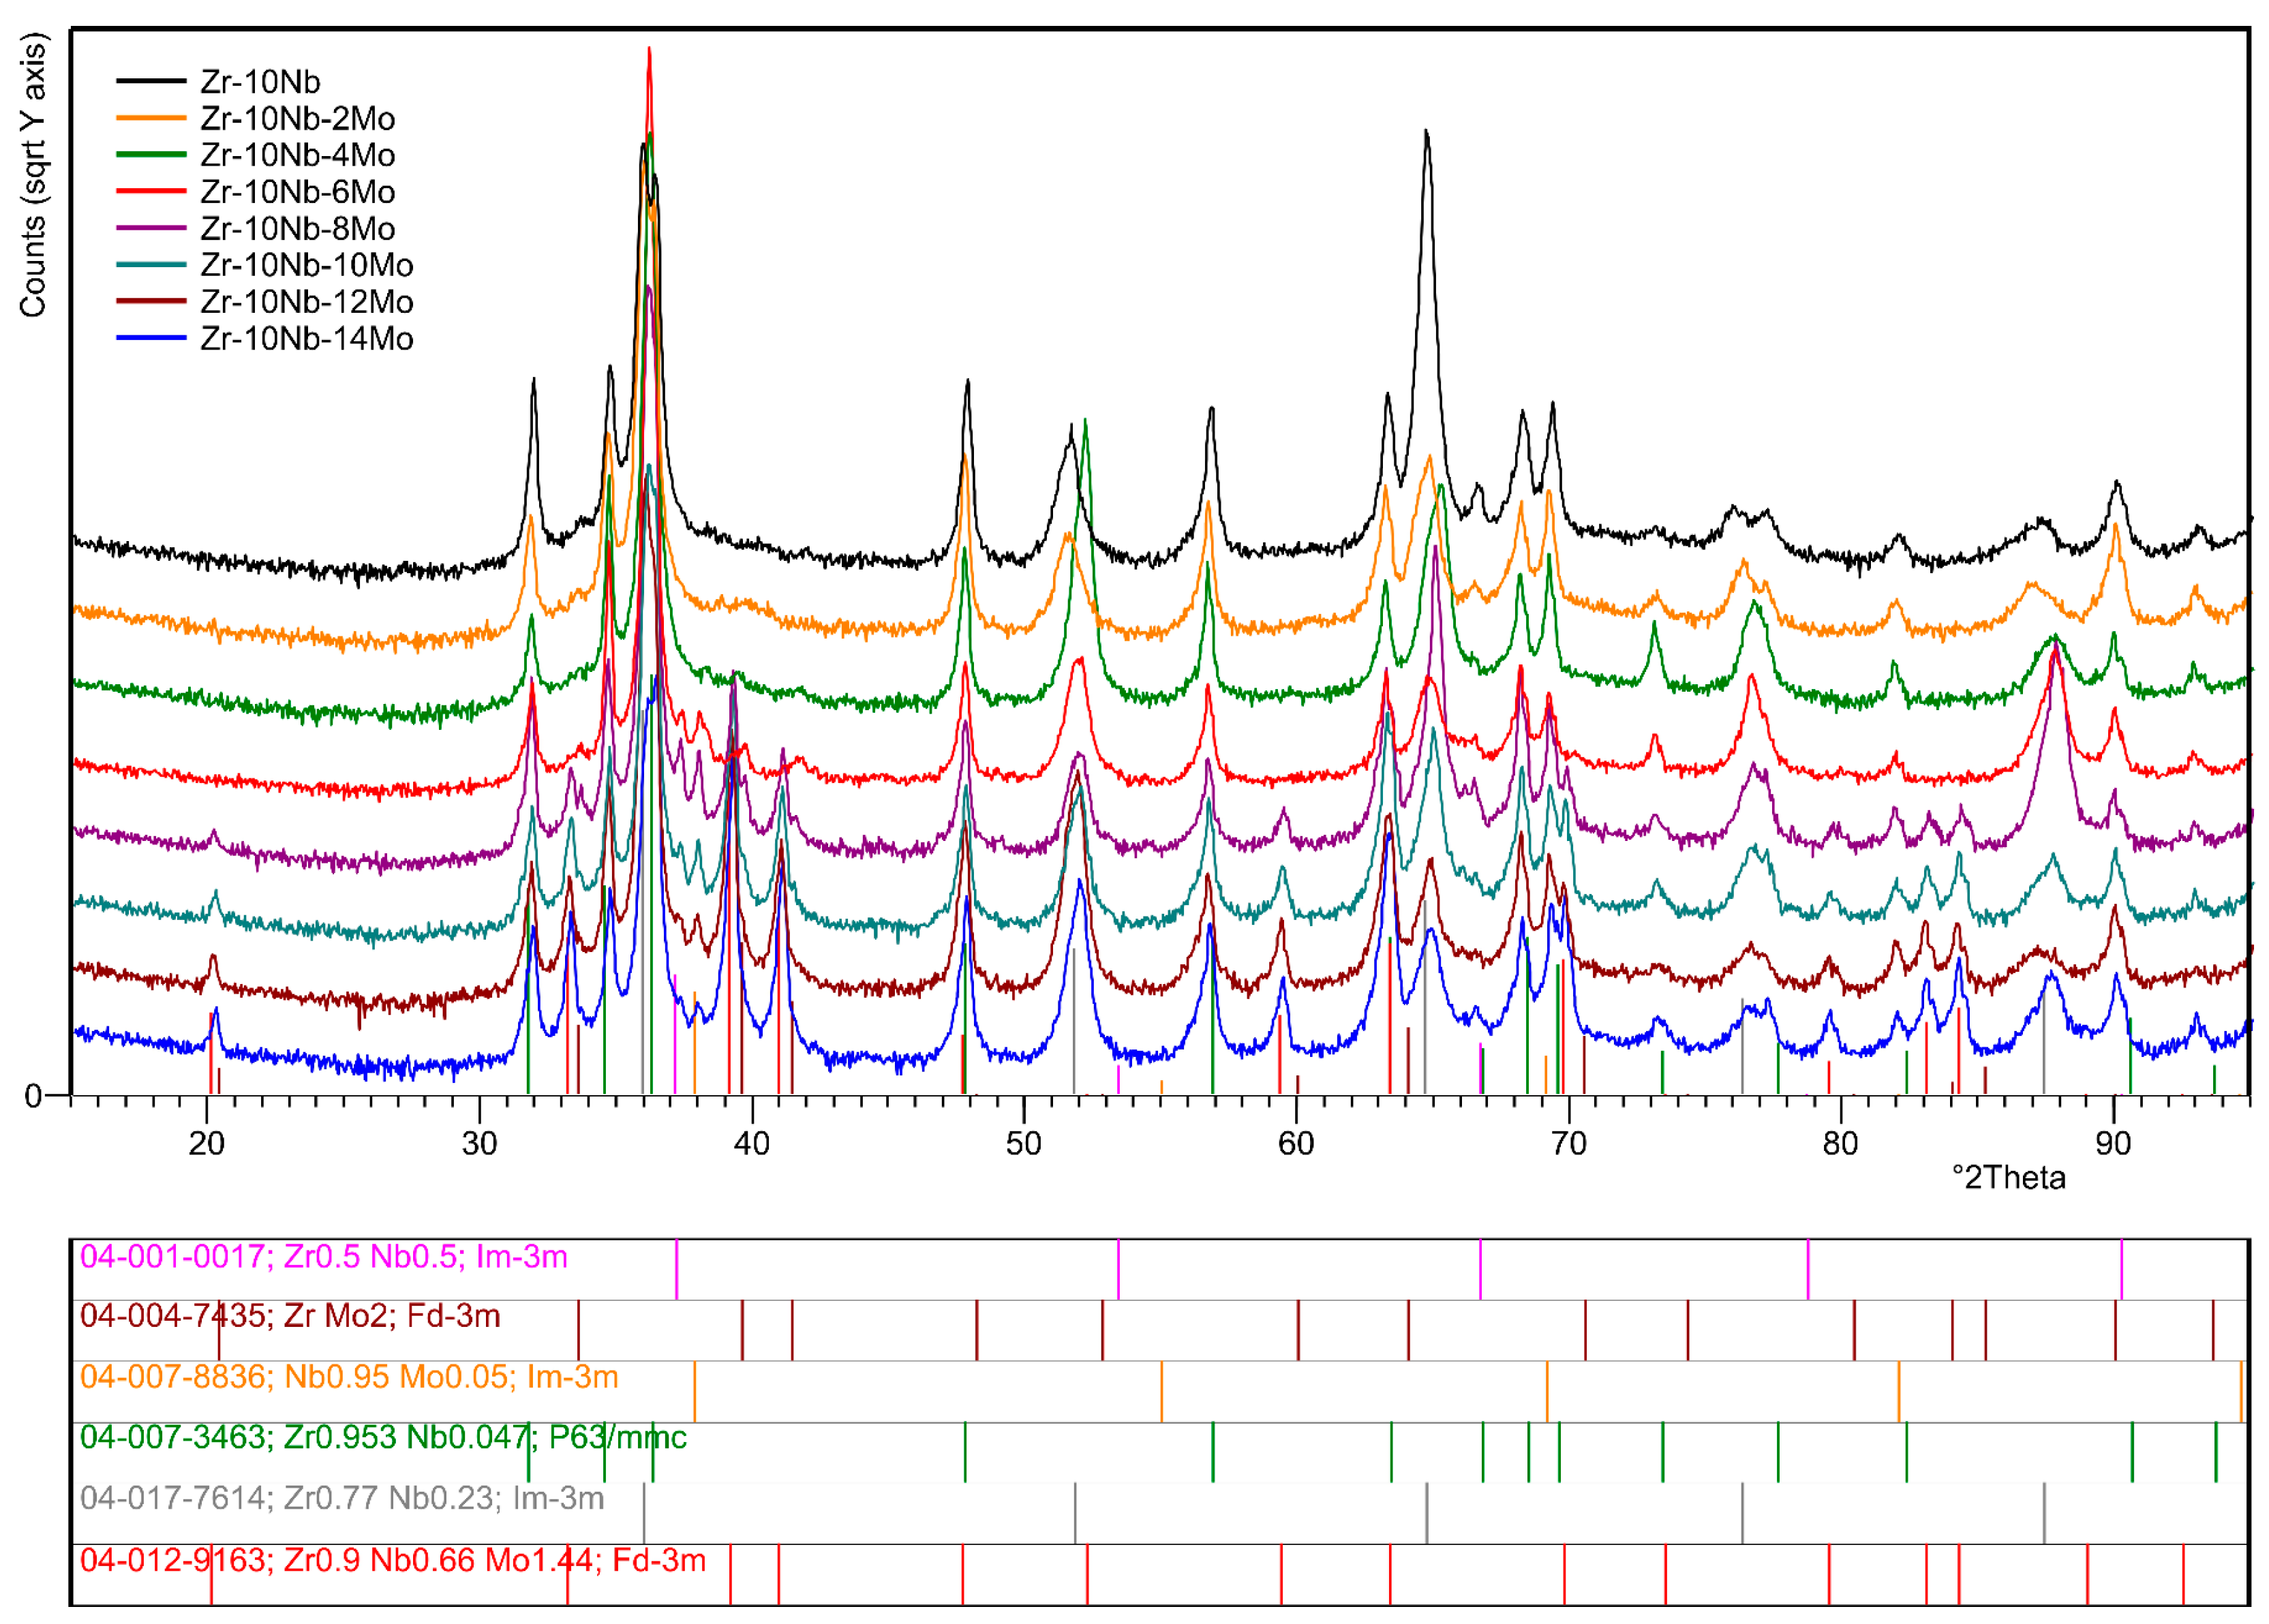Select the Zr-10Nb-6Mo legend label
The width and height of the screenshot is (2269, 1624).
tap(297, 192)
